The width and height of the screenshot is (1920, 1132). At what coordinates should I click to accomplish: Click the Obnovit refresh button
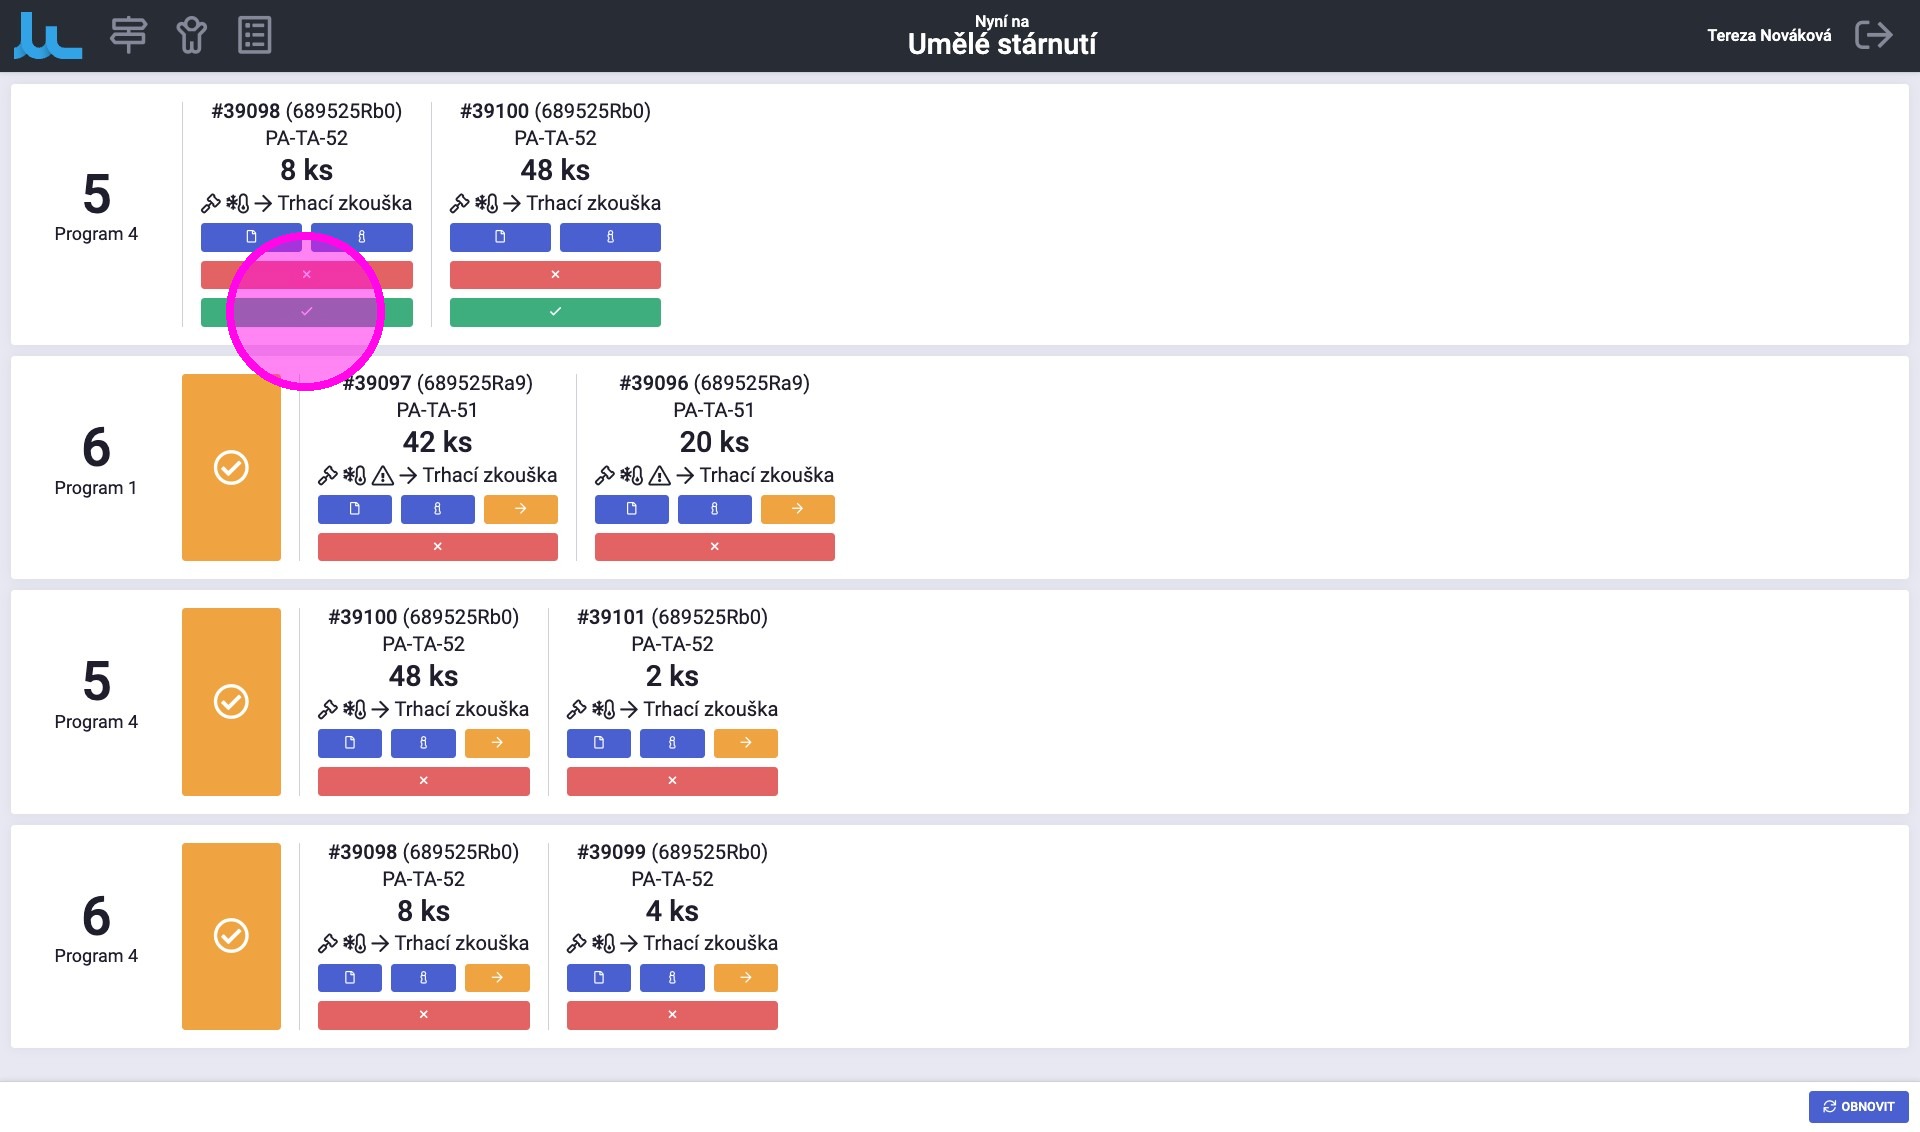tap(1858, 1106)
